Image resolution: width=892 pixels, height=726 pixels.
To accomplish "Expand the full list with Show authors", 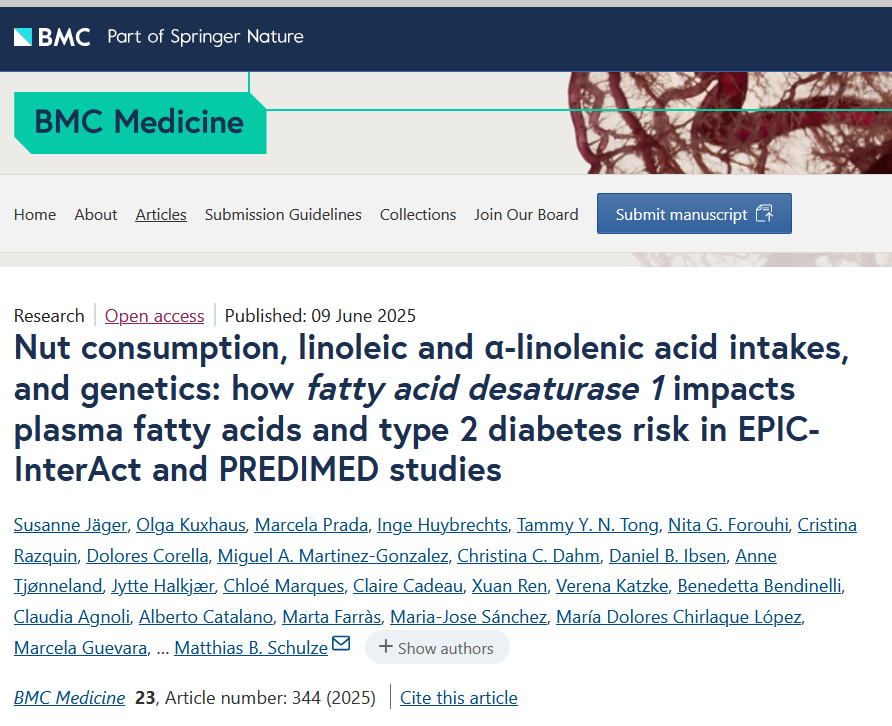I will point(437,648).
